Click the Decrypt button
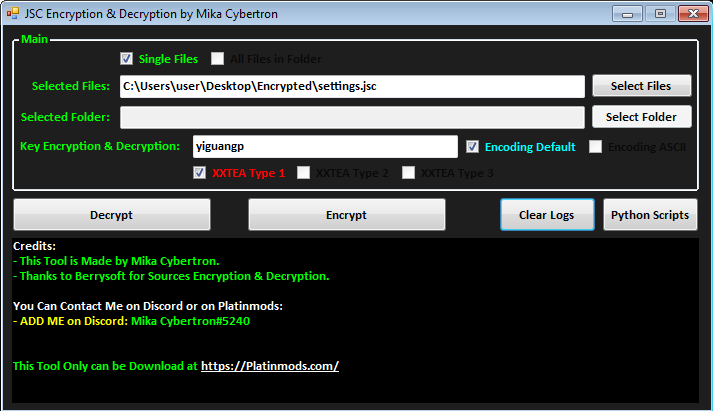The height and width of the screenshot is (411, 713). (112, 215)
